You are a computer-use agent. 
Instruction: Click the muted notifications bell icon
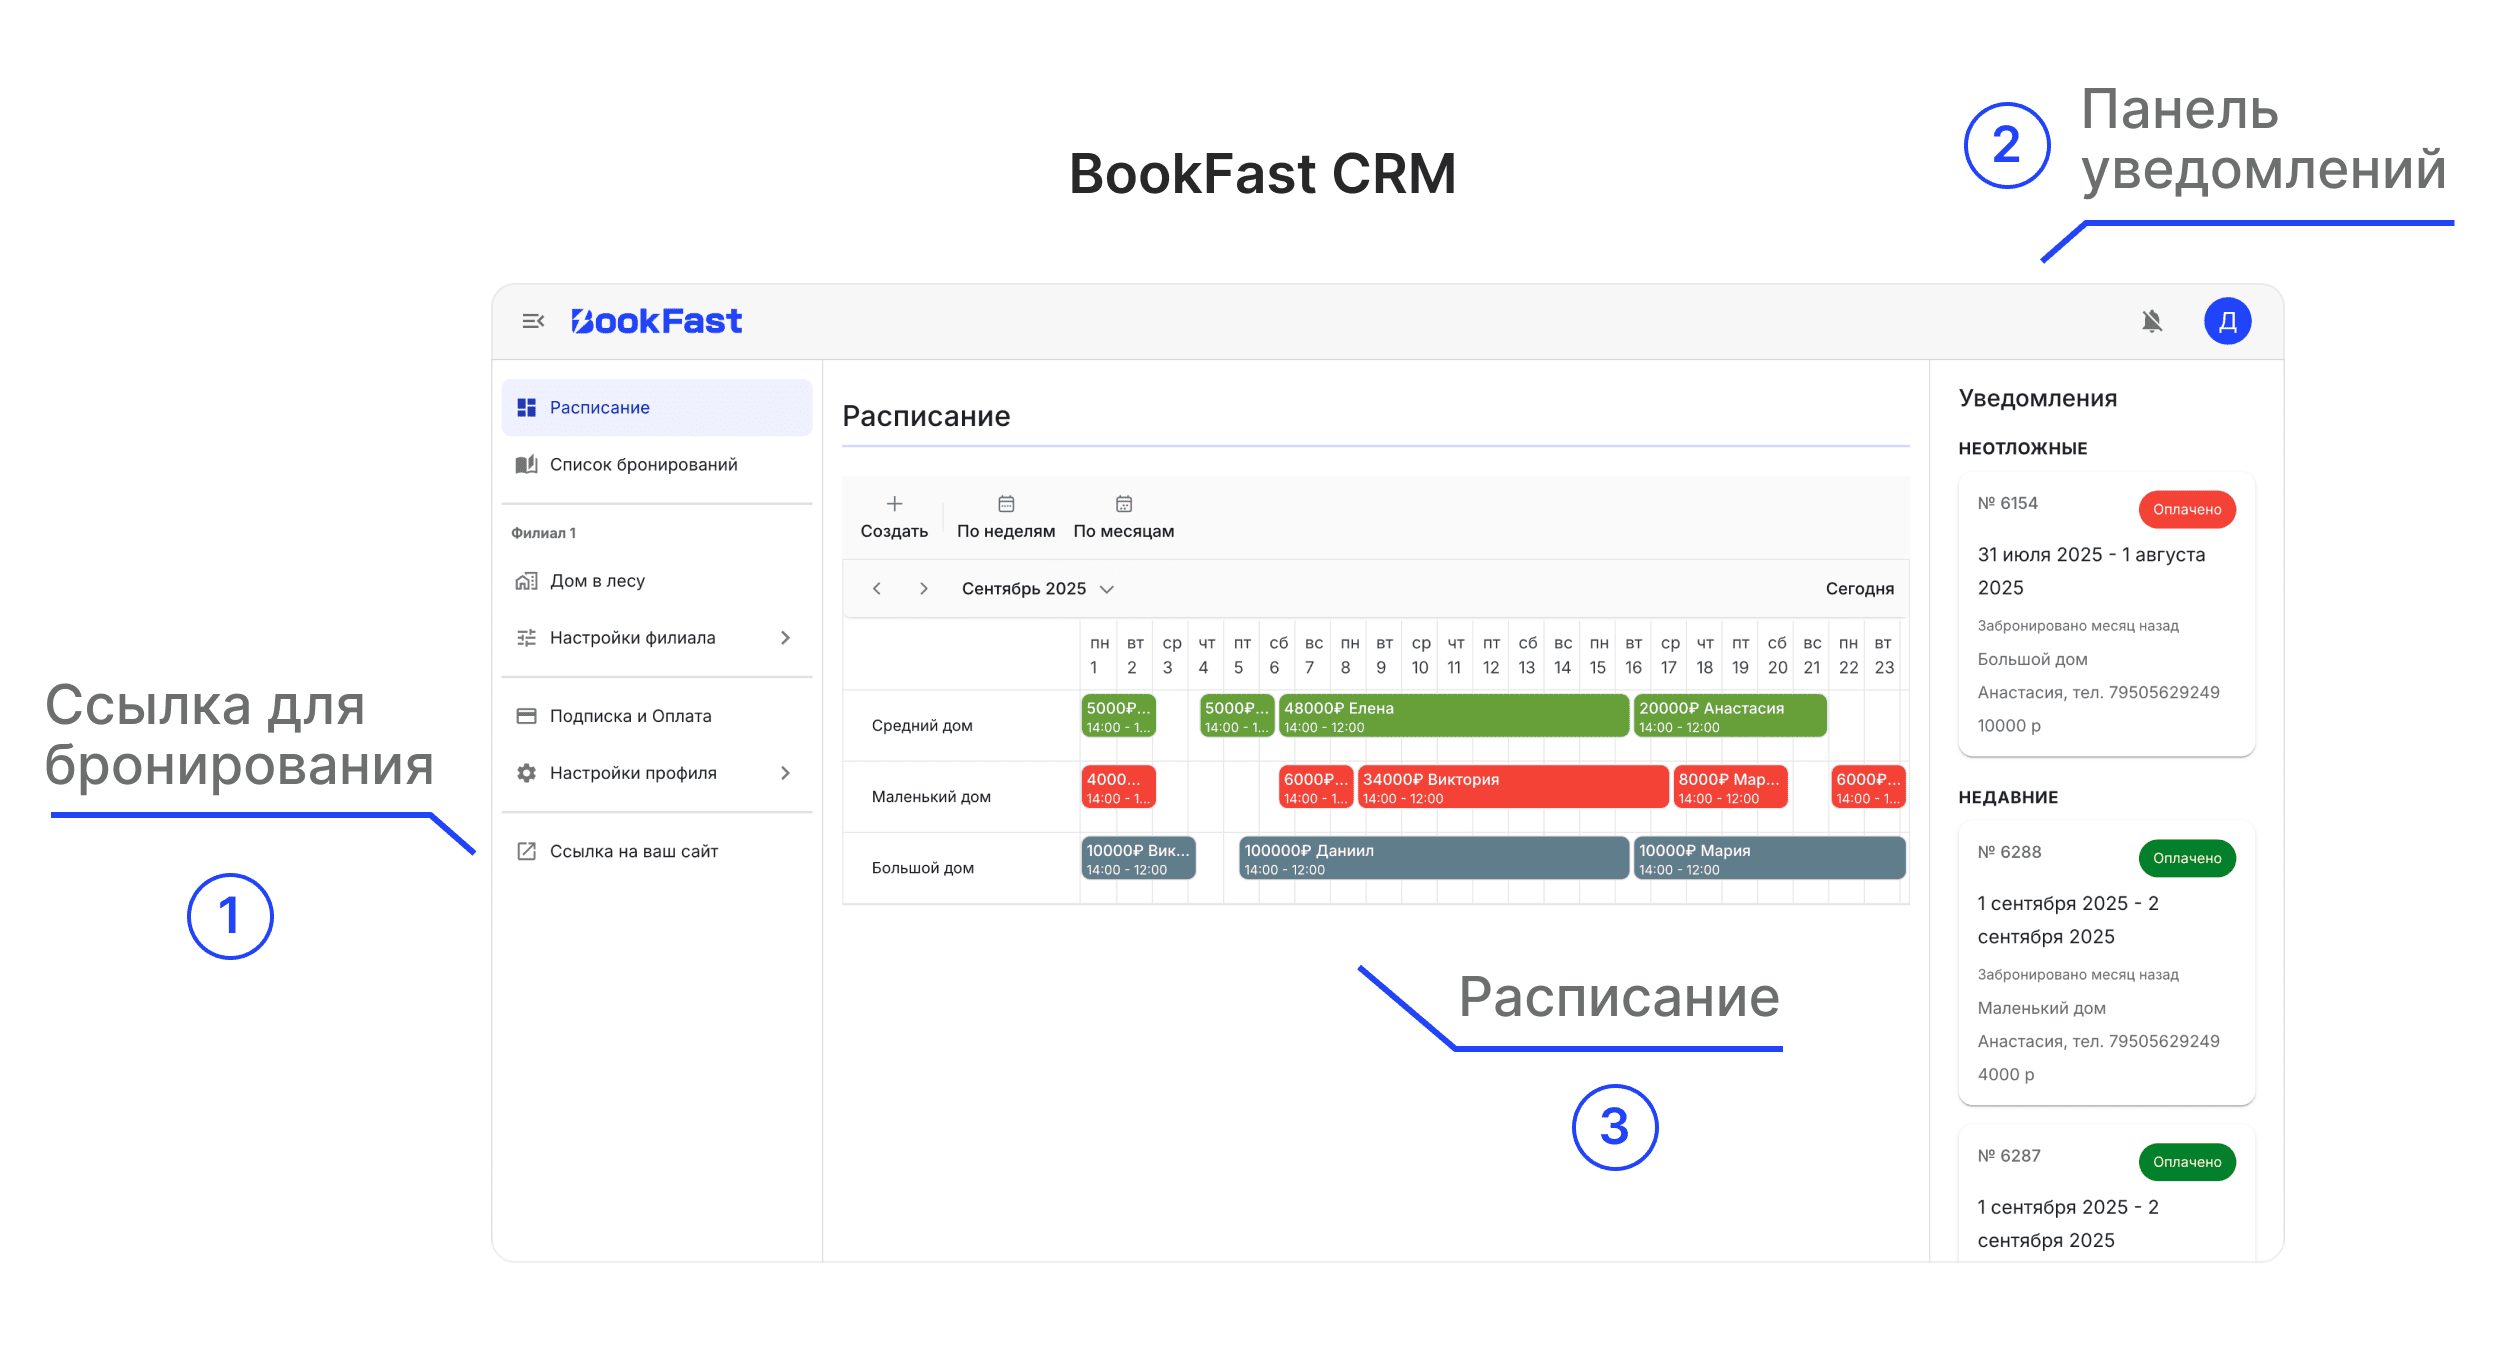(2152, 321)
